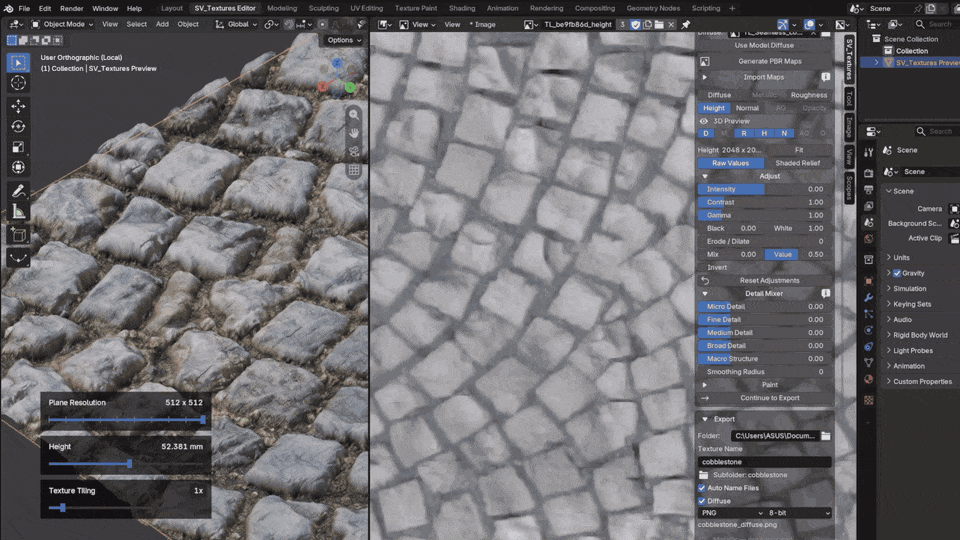Click the browse folder icon next to Folder path
Screen dimensions: 960x540
[x=826, y=436]
